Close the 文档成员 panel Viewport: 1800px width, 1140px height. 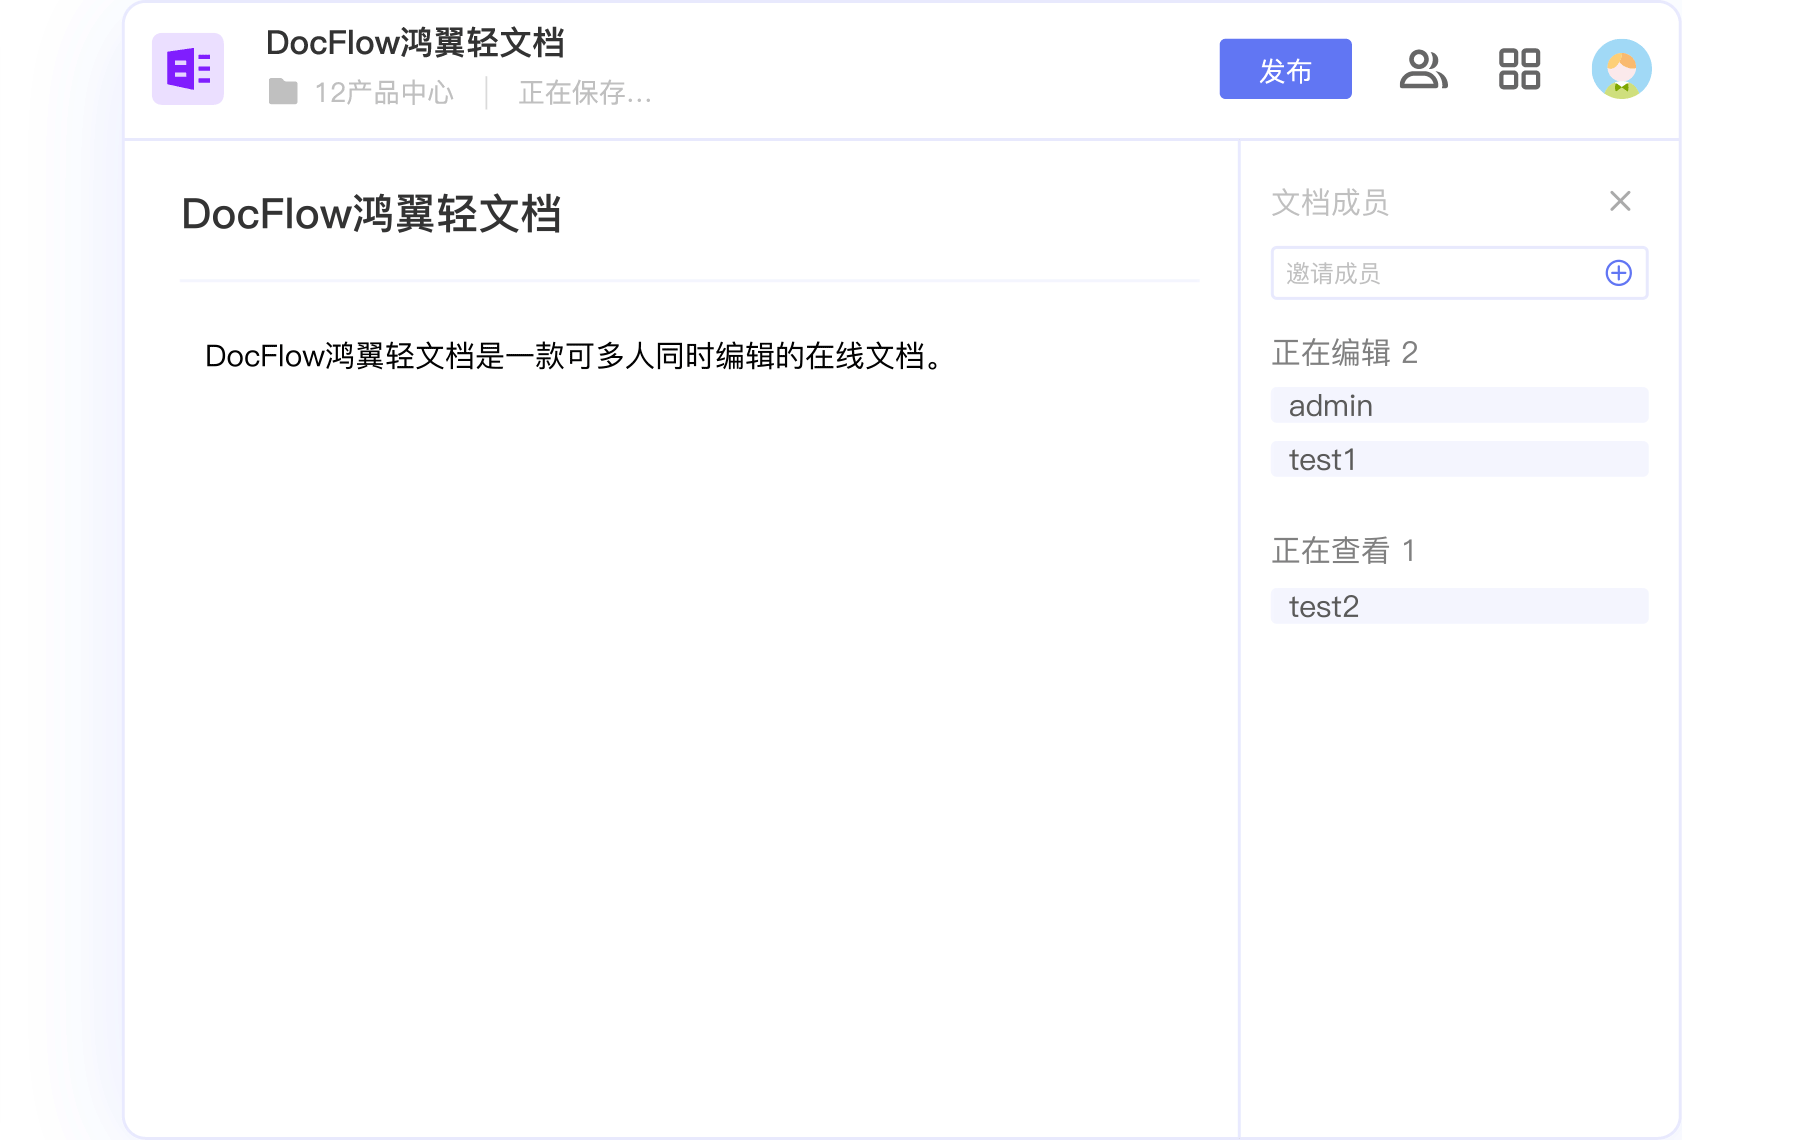(x=1620, y=201)
